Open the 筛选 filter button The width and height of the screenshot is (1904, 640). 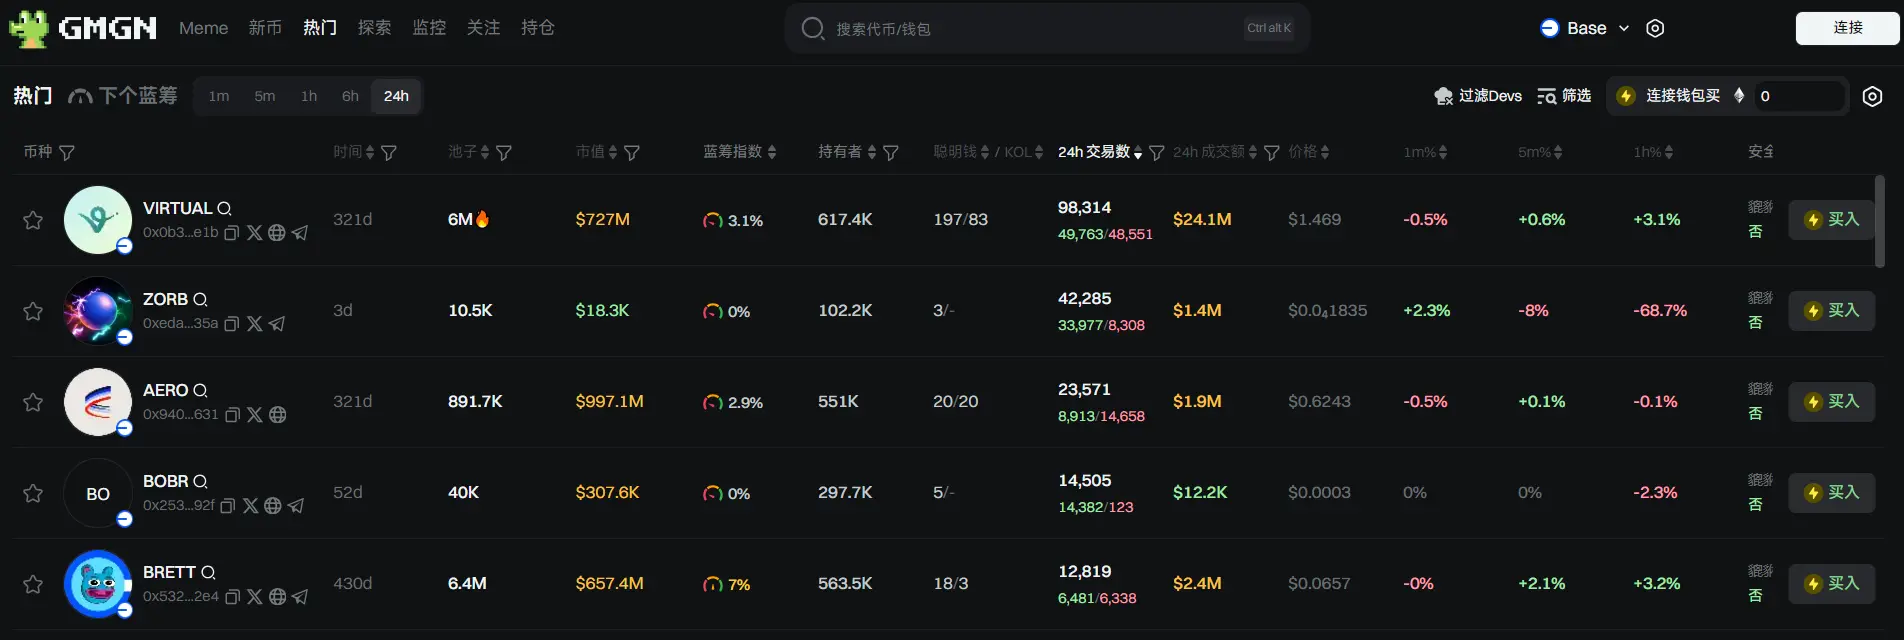pos(1564,96)
